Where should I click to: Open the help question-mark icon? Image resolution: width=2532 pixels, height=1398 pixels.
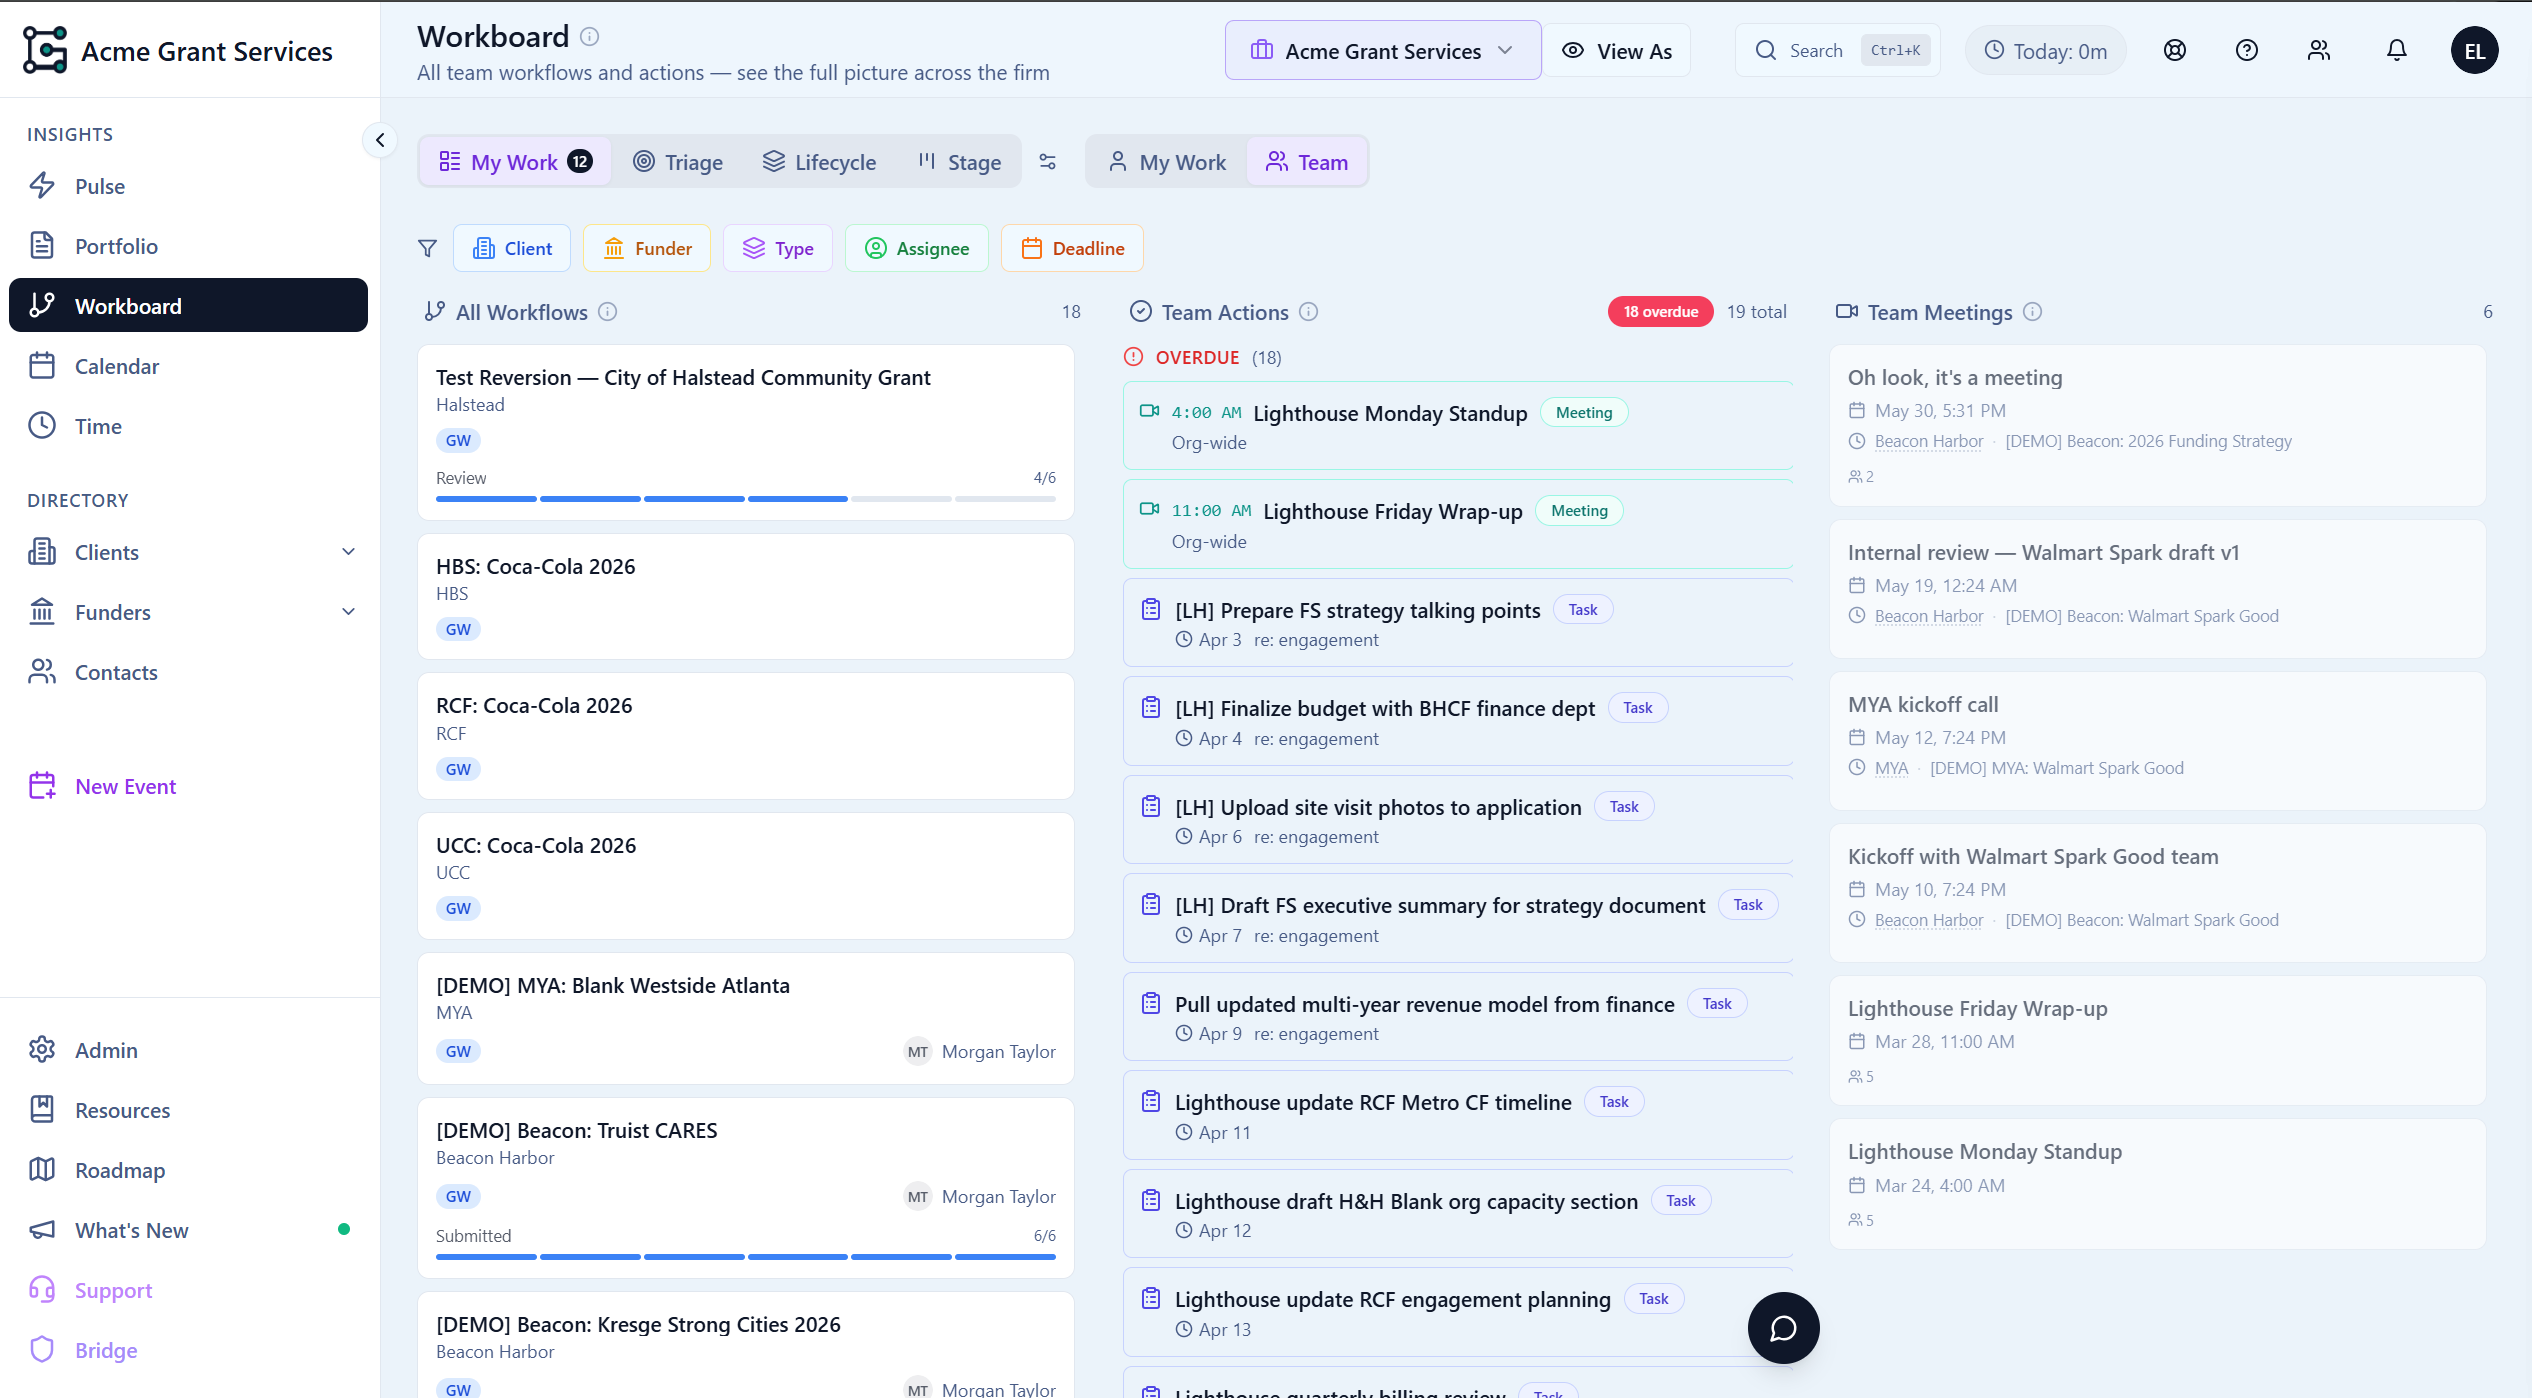[2247, 50]
